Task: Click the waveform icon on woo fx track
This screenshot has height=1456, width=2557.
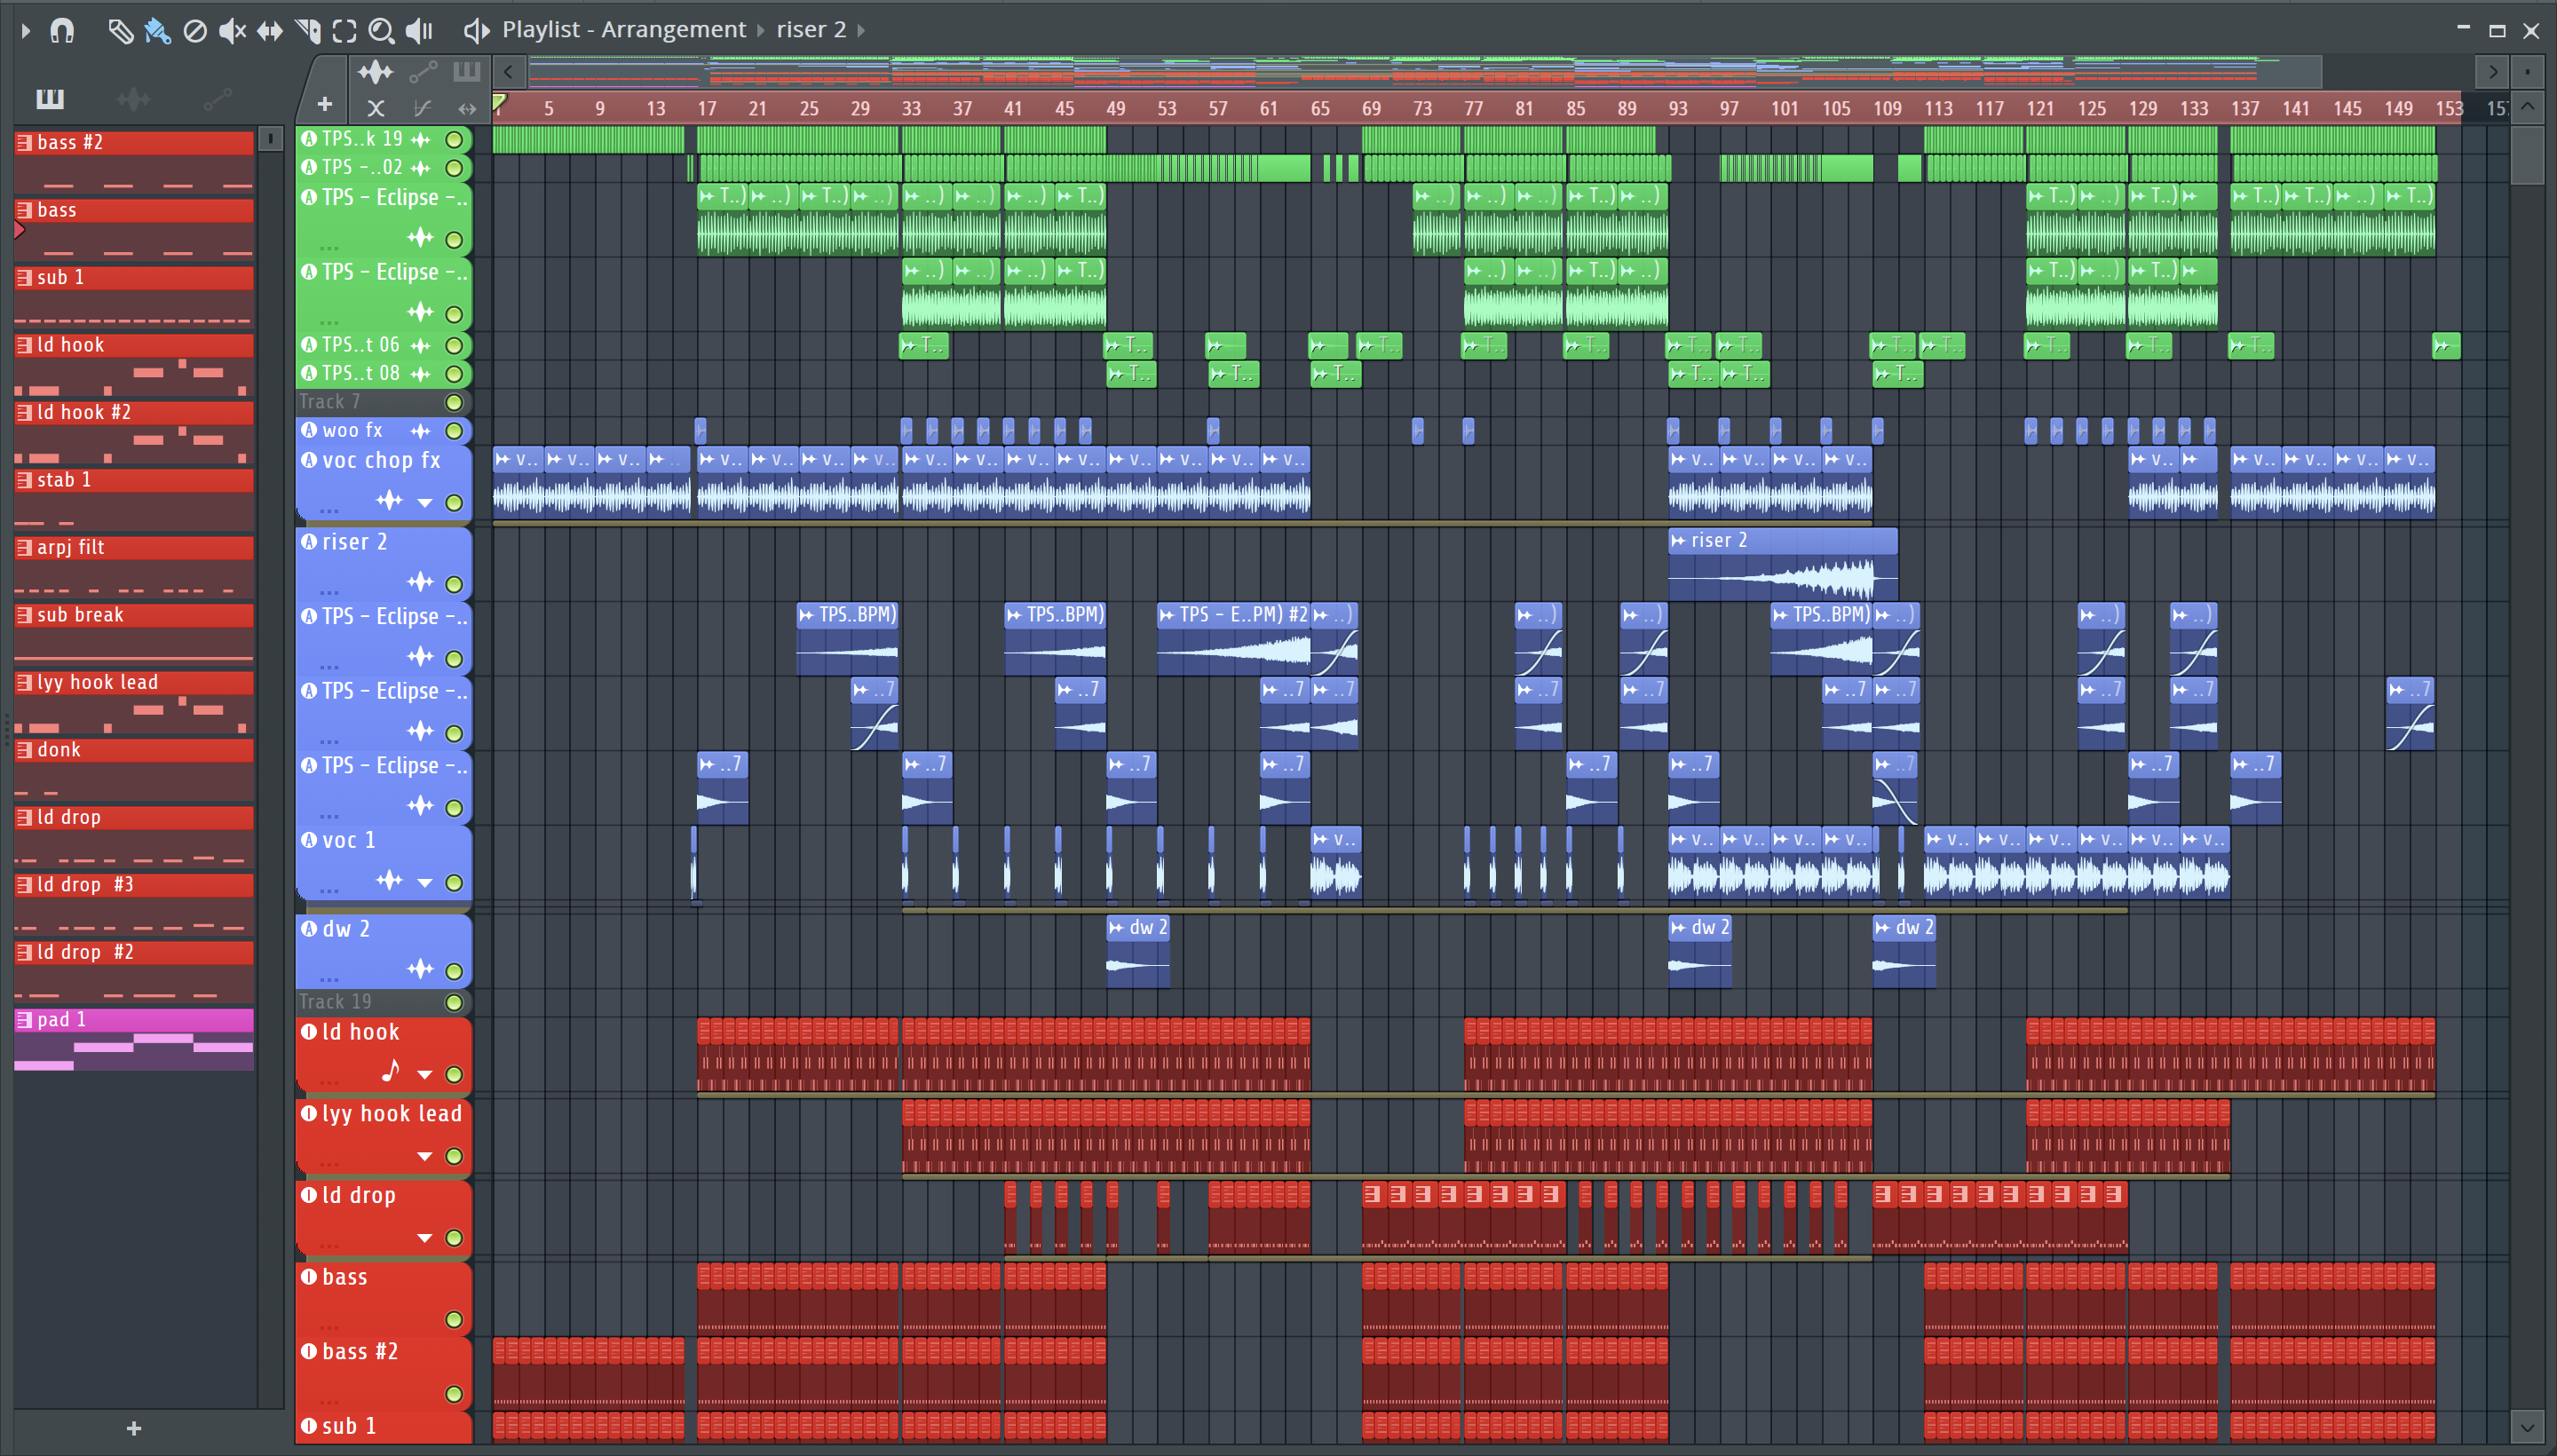Action: click(x=421, y=431)
